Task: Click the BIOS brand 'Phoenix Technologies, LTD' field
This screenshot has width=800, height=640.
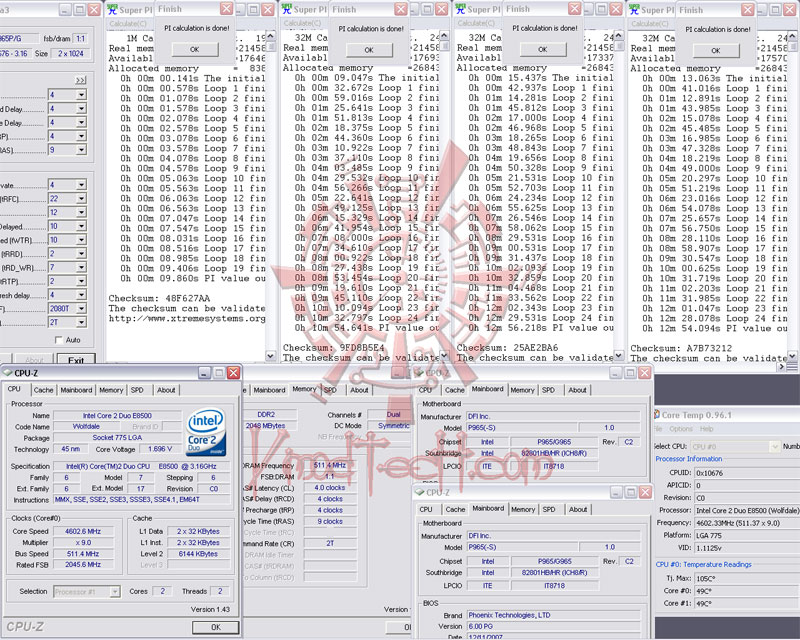Action: 554,615
